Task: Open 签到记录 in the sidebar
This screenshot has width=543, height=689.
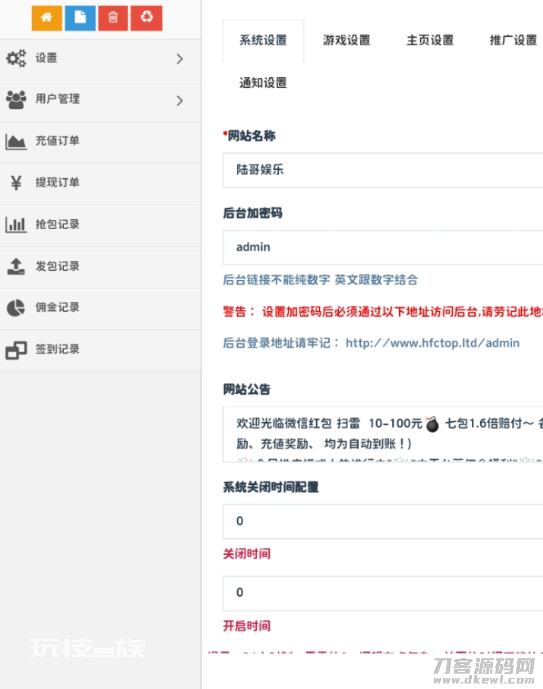Action: pyautogui.click(x=100, y=350)
